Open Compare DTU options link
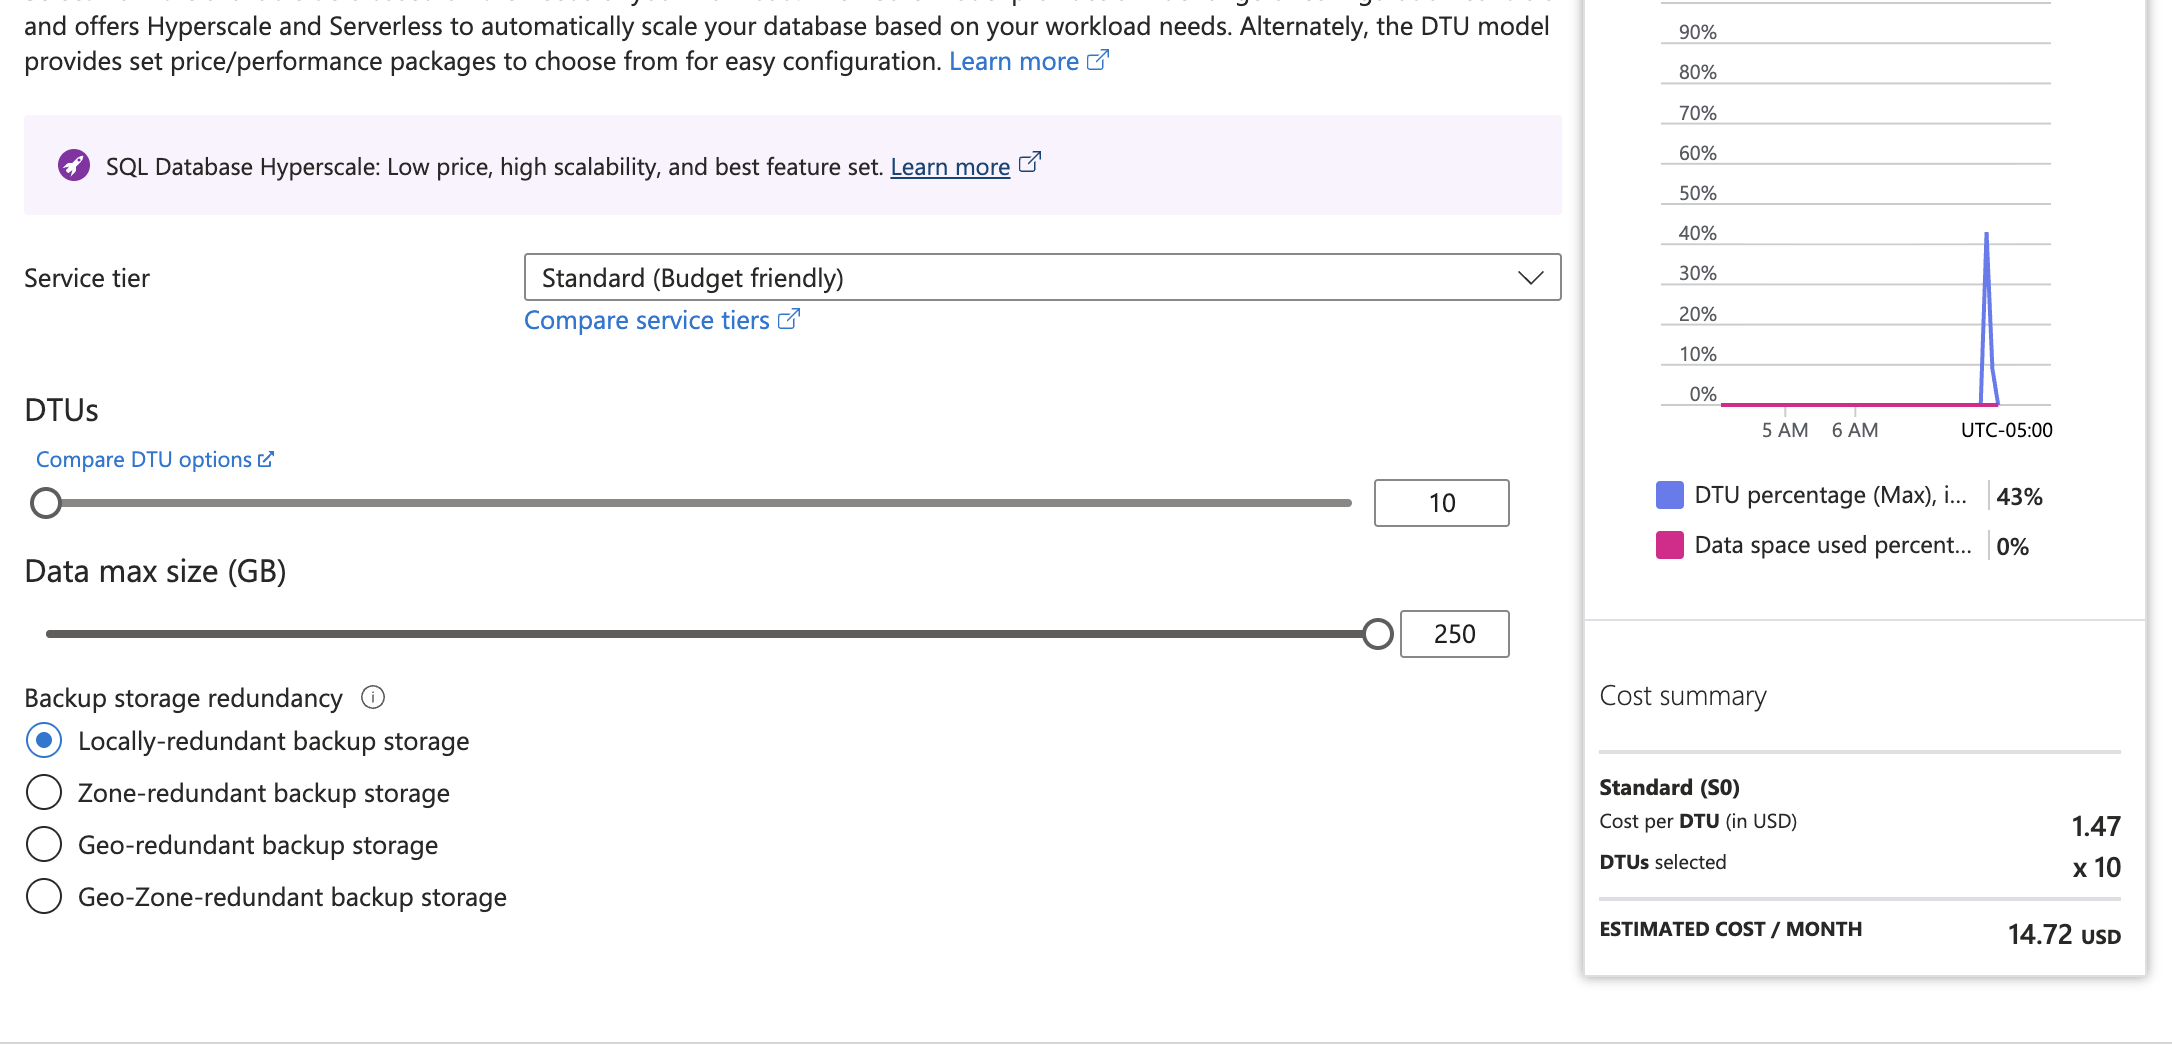 tap(144, 459)
